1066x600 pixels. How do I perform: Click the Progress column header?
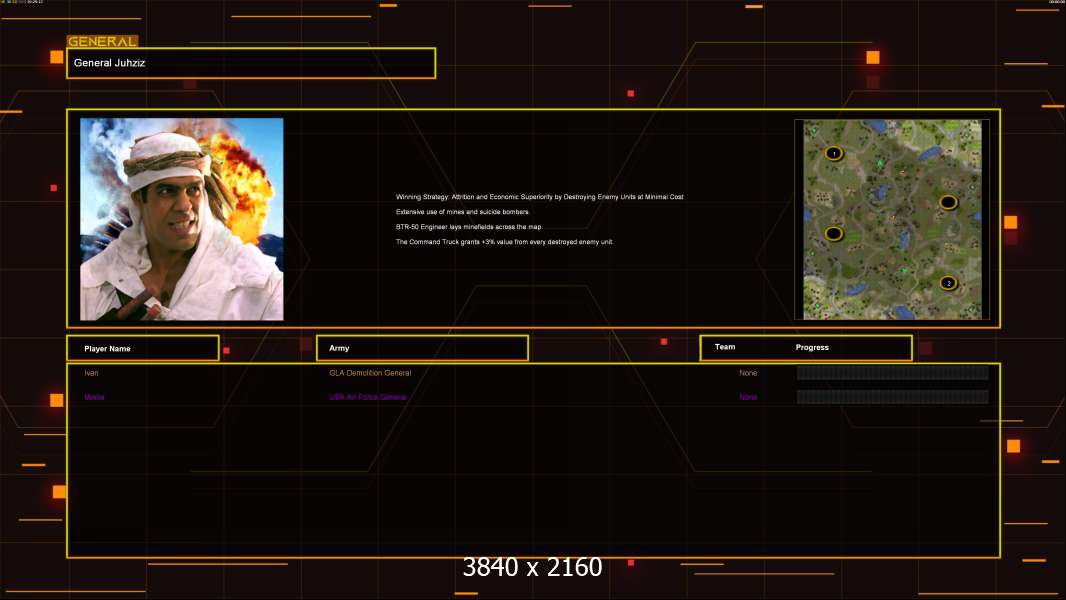point(812,347)
